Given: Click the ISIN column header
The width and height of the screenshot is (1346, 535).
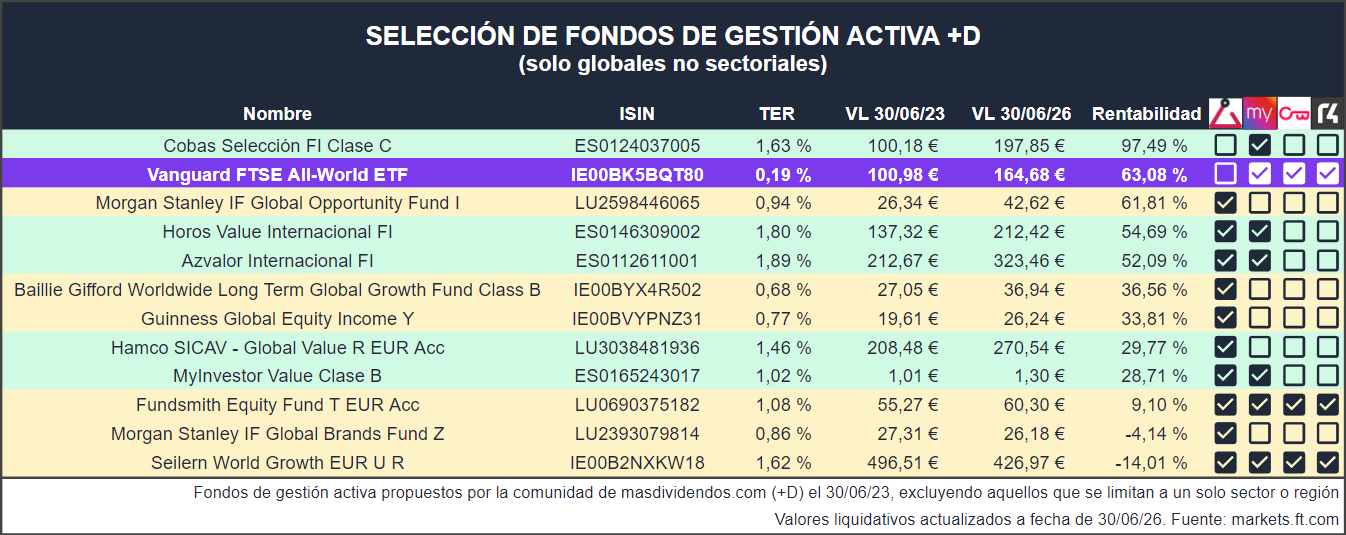Looking at the screenshot, I should pyautogui.click(x=637, y=114).
